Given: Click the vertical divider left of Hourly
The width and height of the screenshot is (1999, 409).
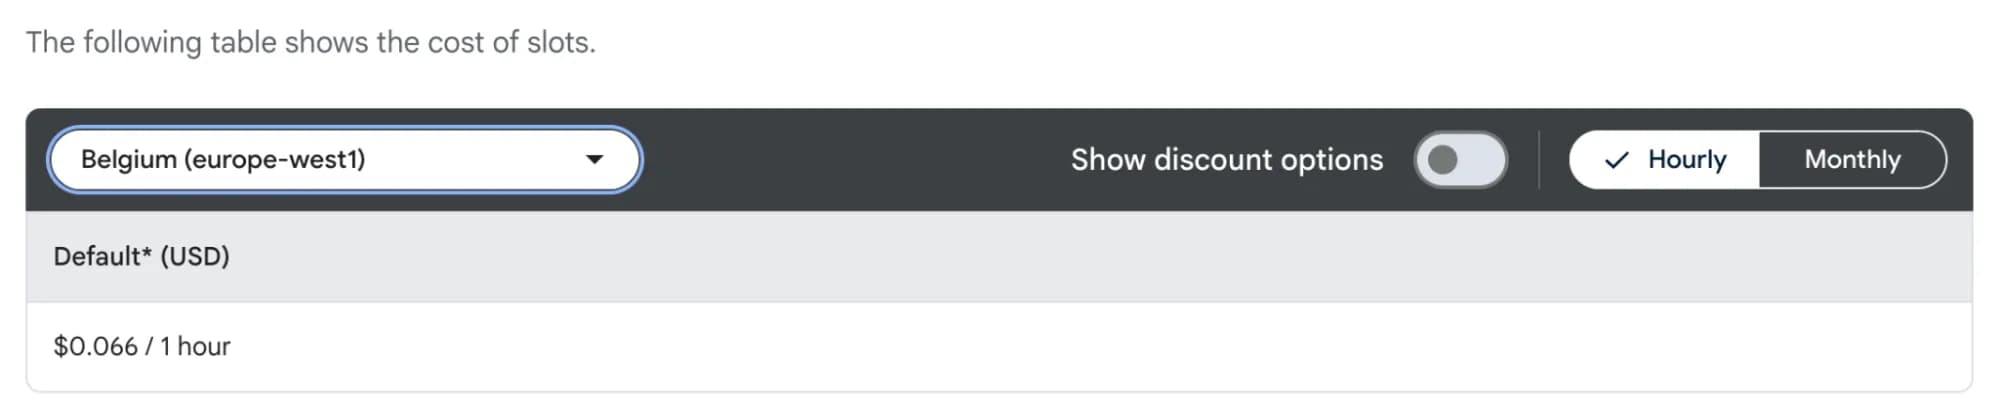Looking at the screenshot, I should click(1538, 159).
